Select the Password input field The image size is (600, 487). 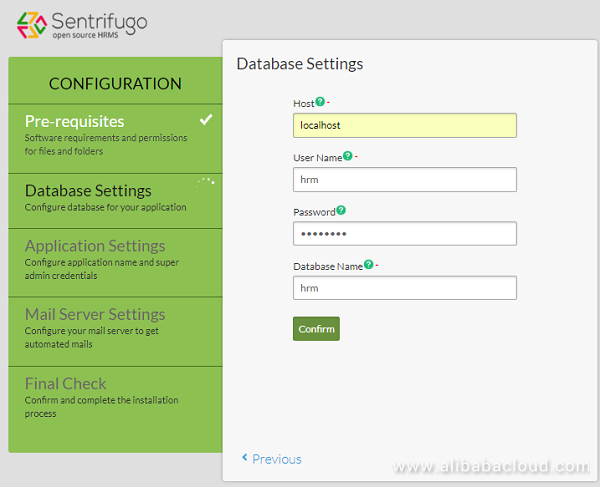[x=404, y=233]
